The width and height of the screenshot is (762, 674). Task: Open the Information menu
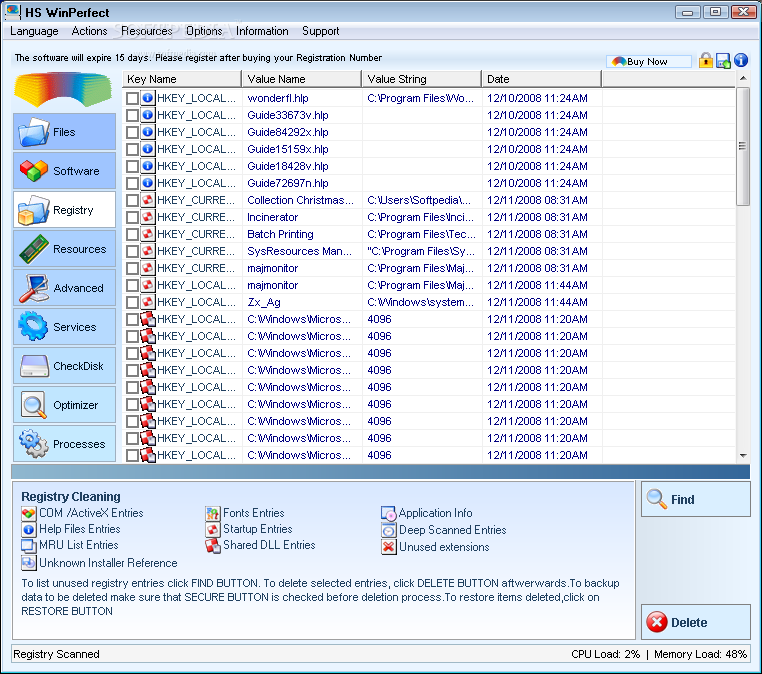(262, 31)
